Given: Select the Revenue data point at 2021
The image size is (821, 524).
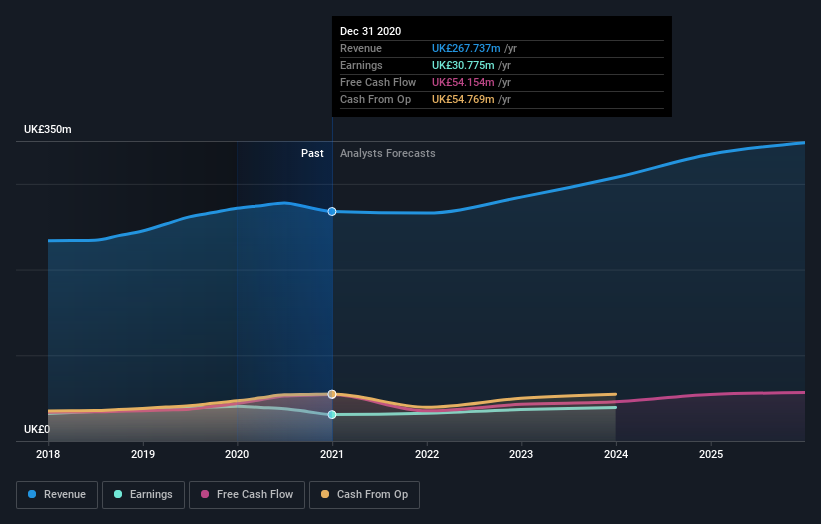Looking at the screenshot, I should click(x=332, y=211).
